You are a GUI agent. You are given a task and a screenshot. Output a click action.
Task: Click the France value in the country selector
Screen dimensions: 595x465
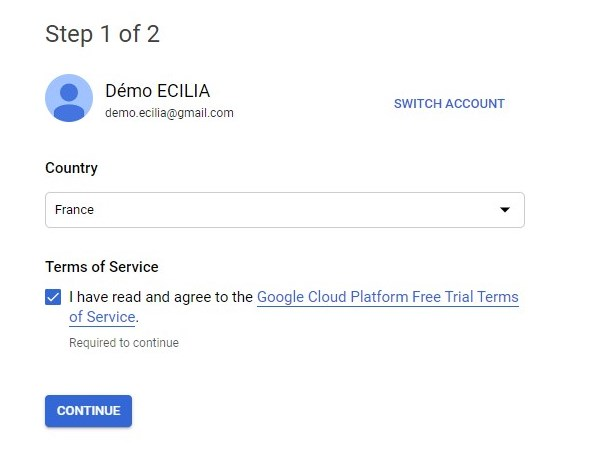[x=74, y=210]
